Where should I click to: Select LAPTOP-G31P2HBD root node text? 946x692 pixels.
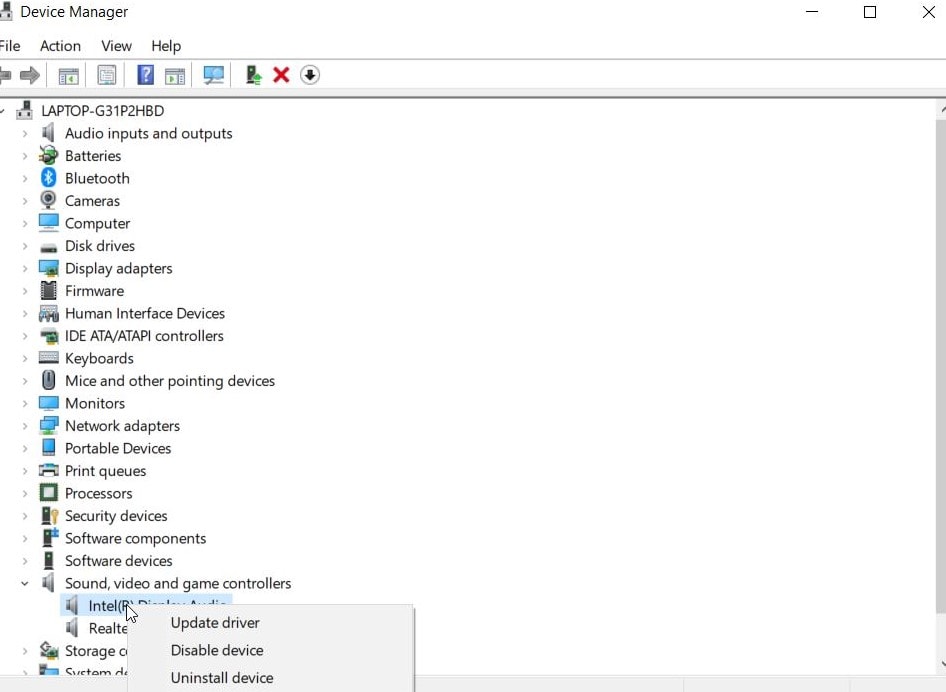coord(103,110)
